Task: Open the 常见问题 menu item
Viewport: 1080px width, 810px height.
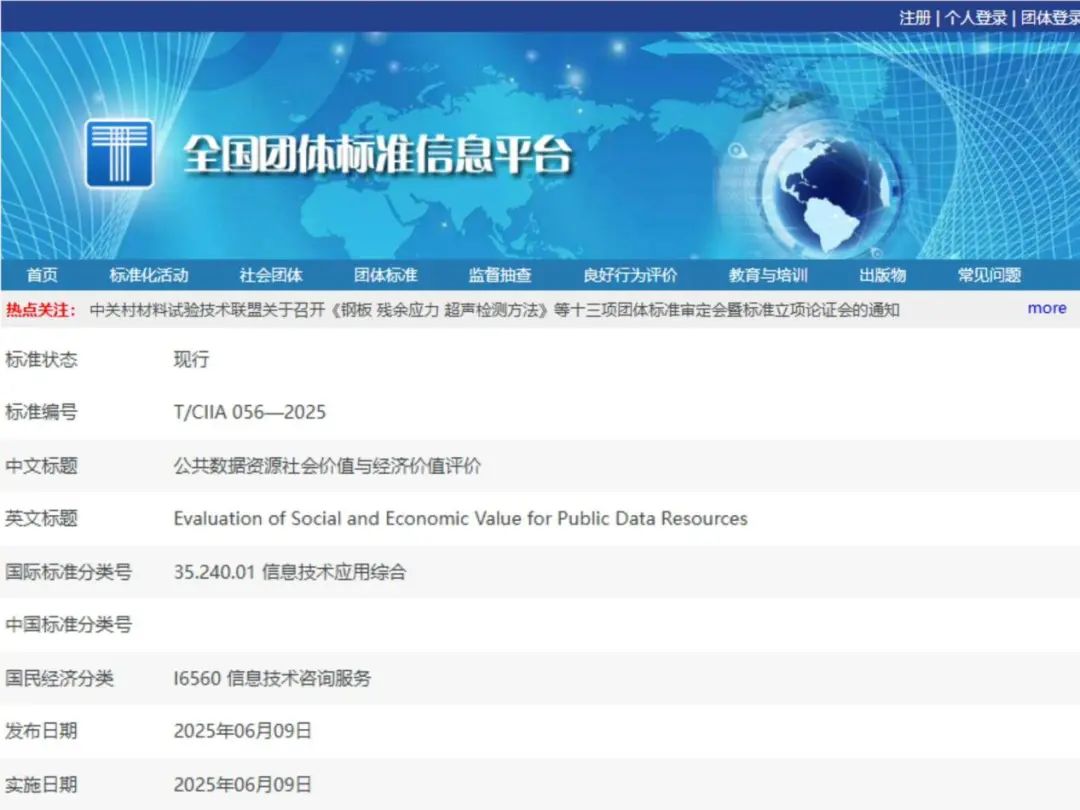Action: click(x=989, y=275)
